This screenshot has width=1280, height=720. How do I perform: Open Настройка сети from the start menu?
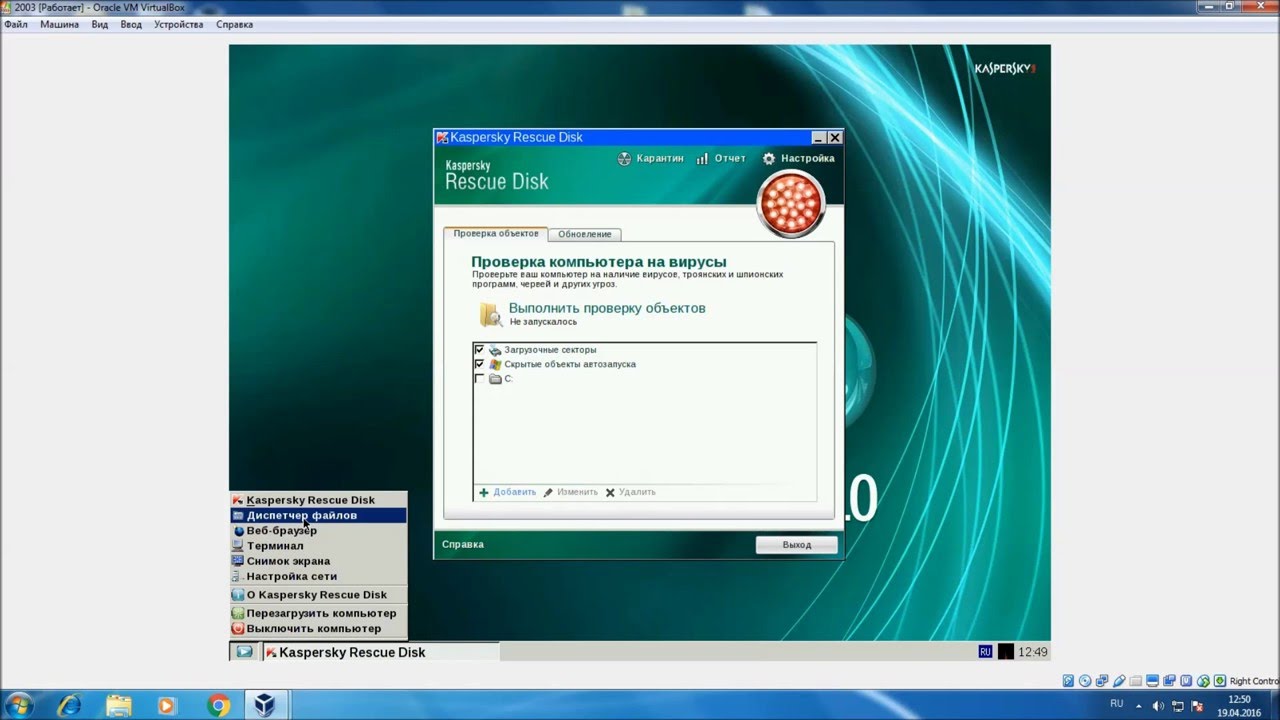point(318,576)
